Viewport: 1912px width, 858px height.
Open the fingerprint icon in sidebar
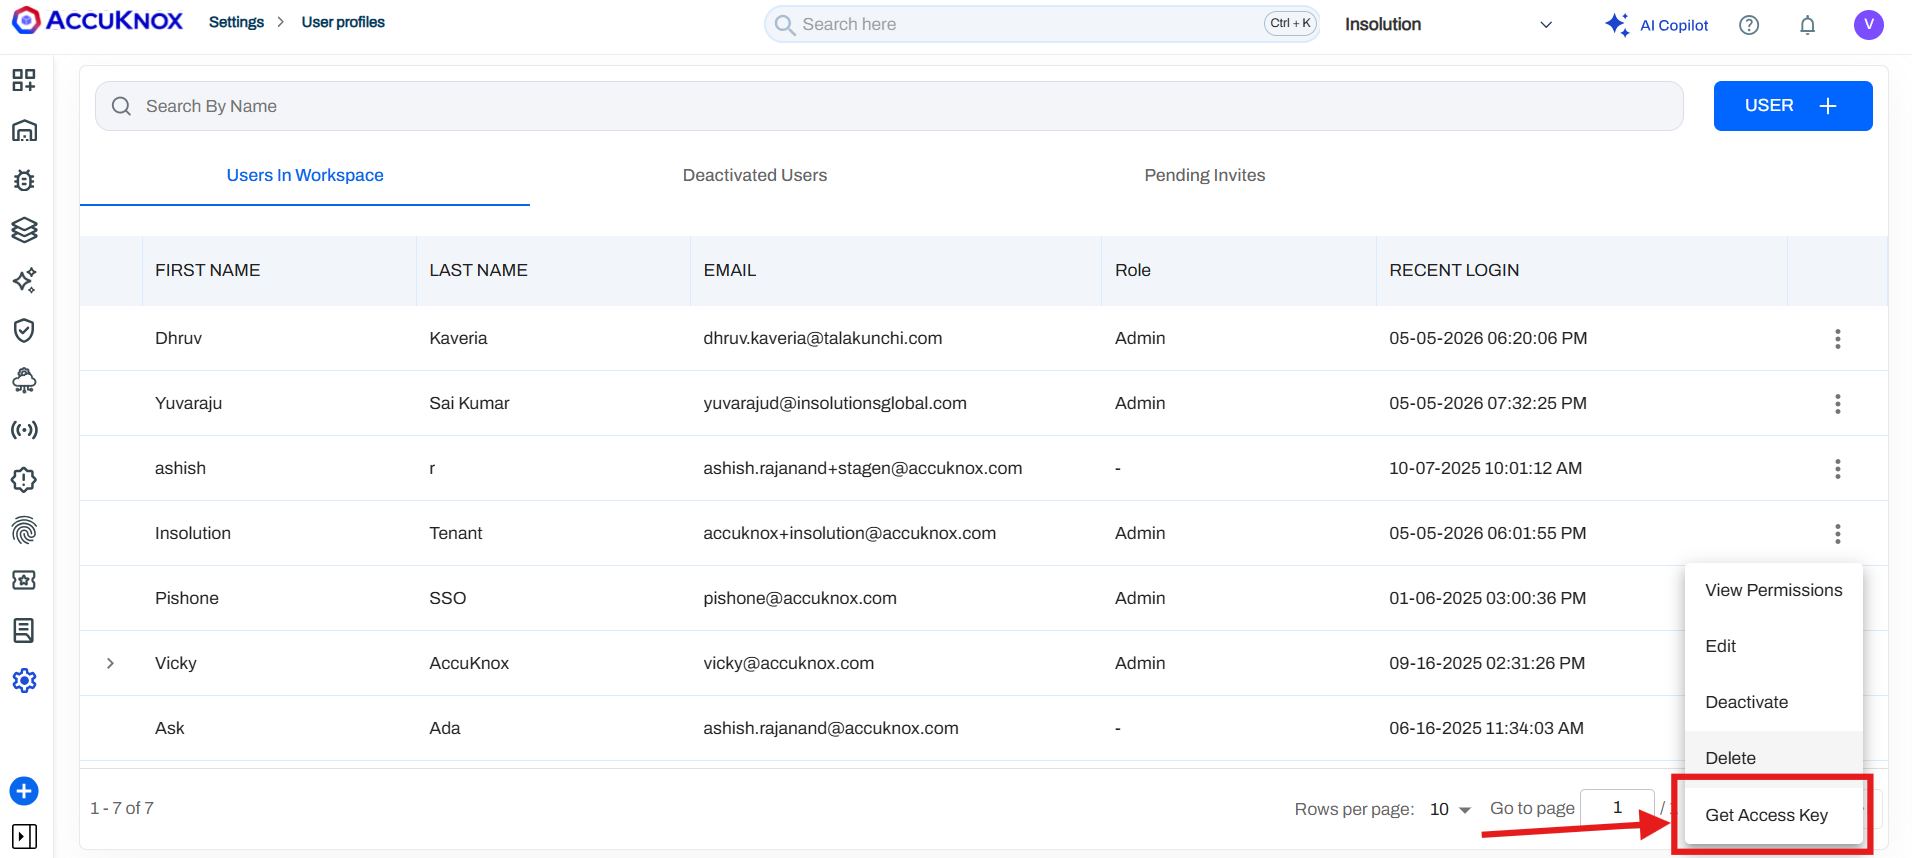pyautogui.click(x=24, y=530)
